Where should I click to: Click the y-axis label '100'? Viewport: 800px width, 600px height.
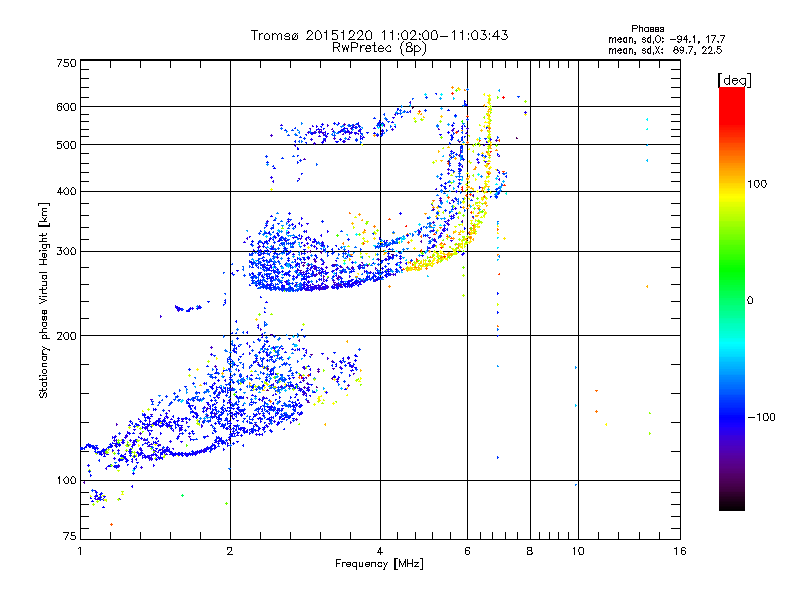pyautogui.click(x=67, y=481)
